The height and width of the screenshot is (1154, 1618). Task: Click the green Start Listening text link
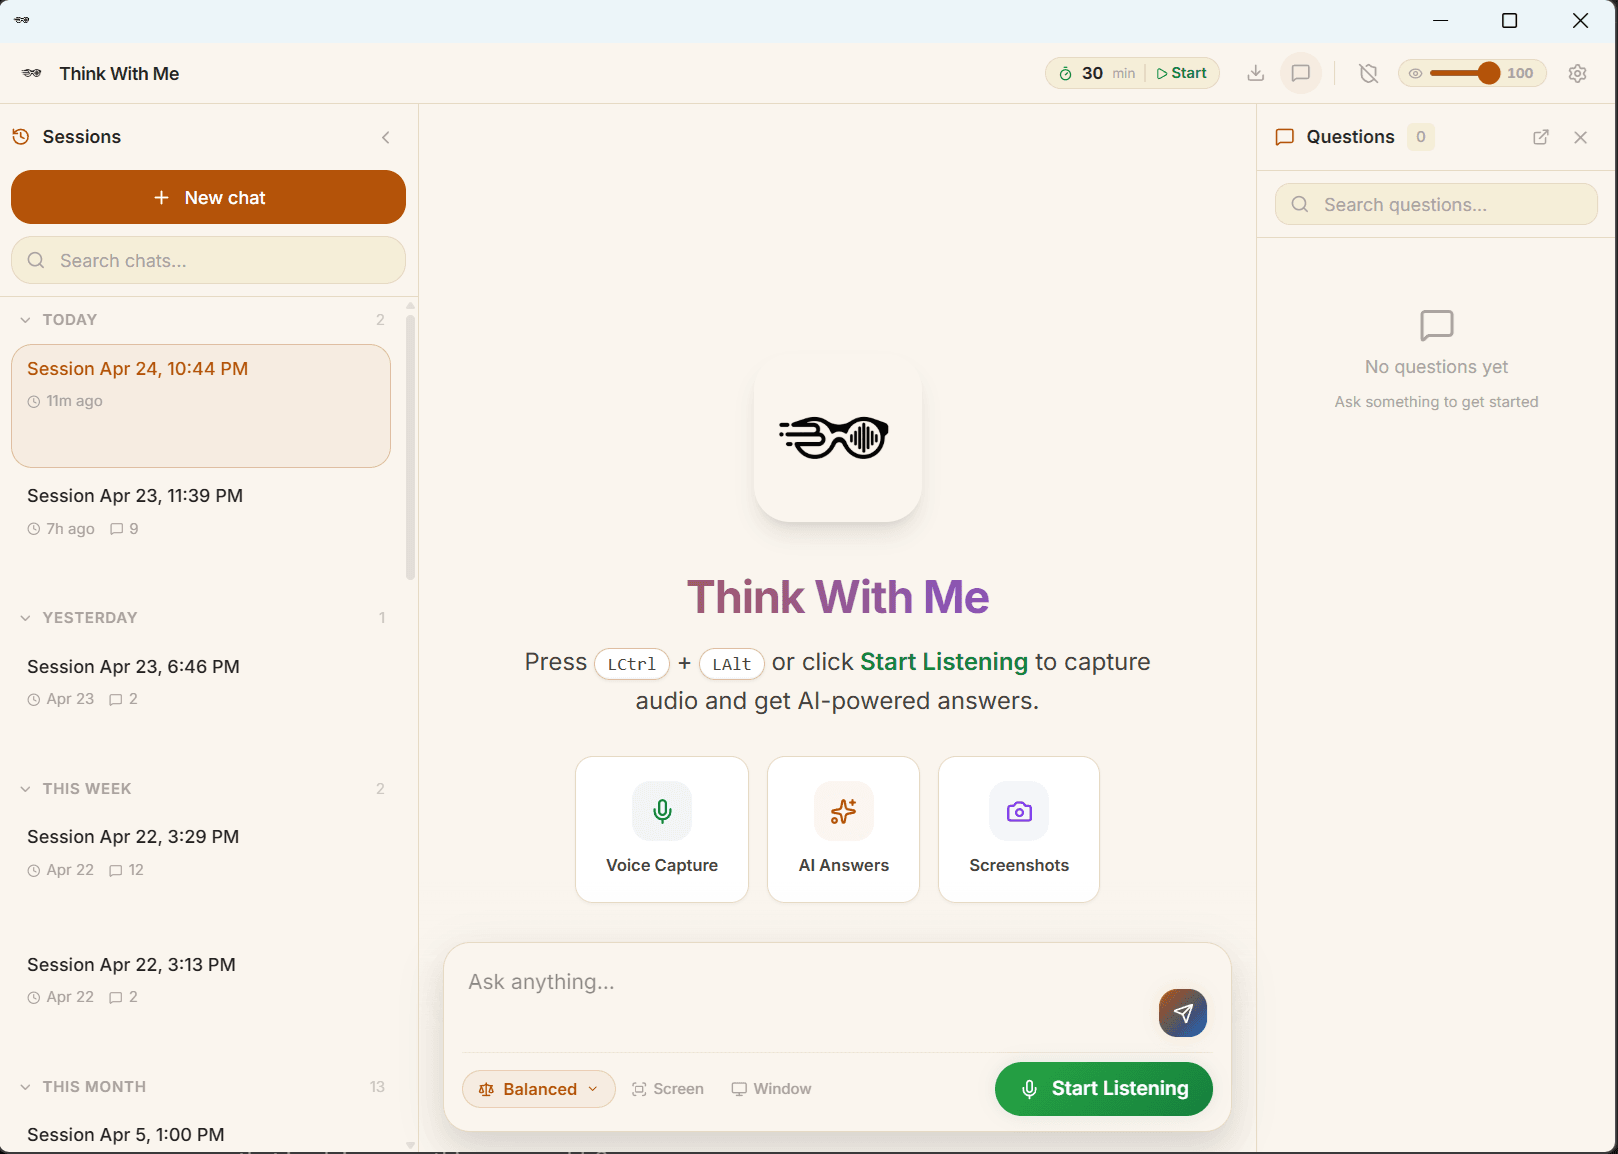(944, 662)
